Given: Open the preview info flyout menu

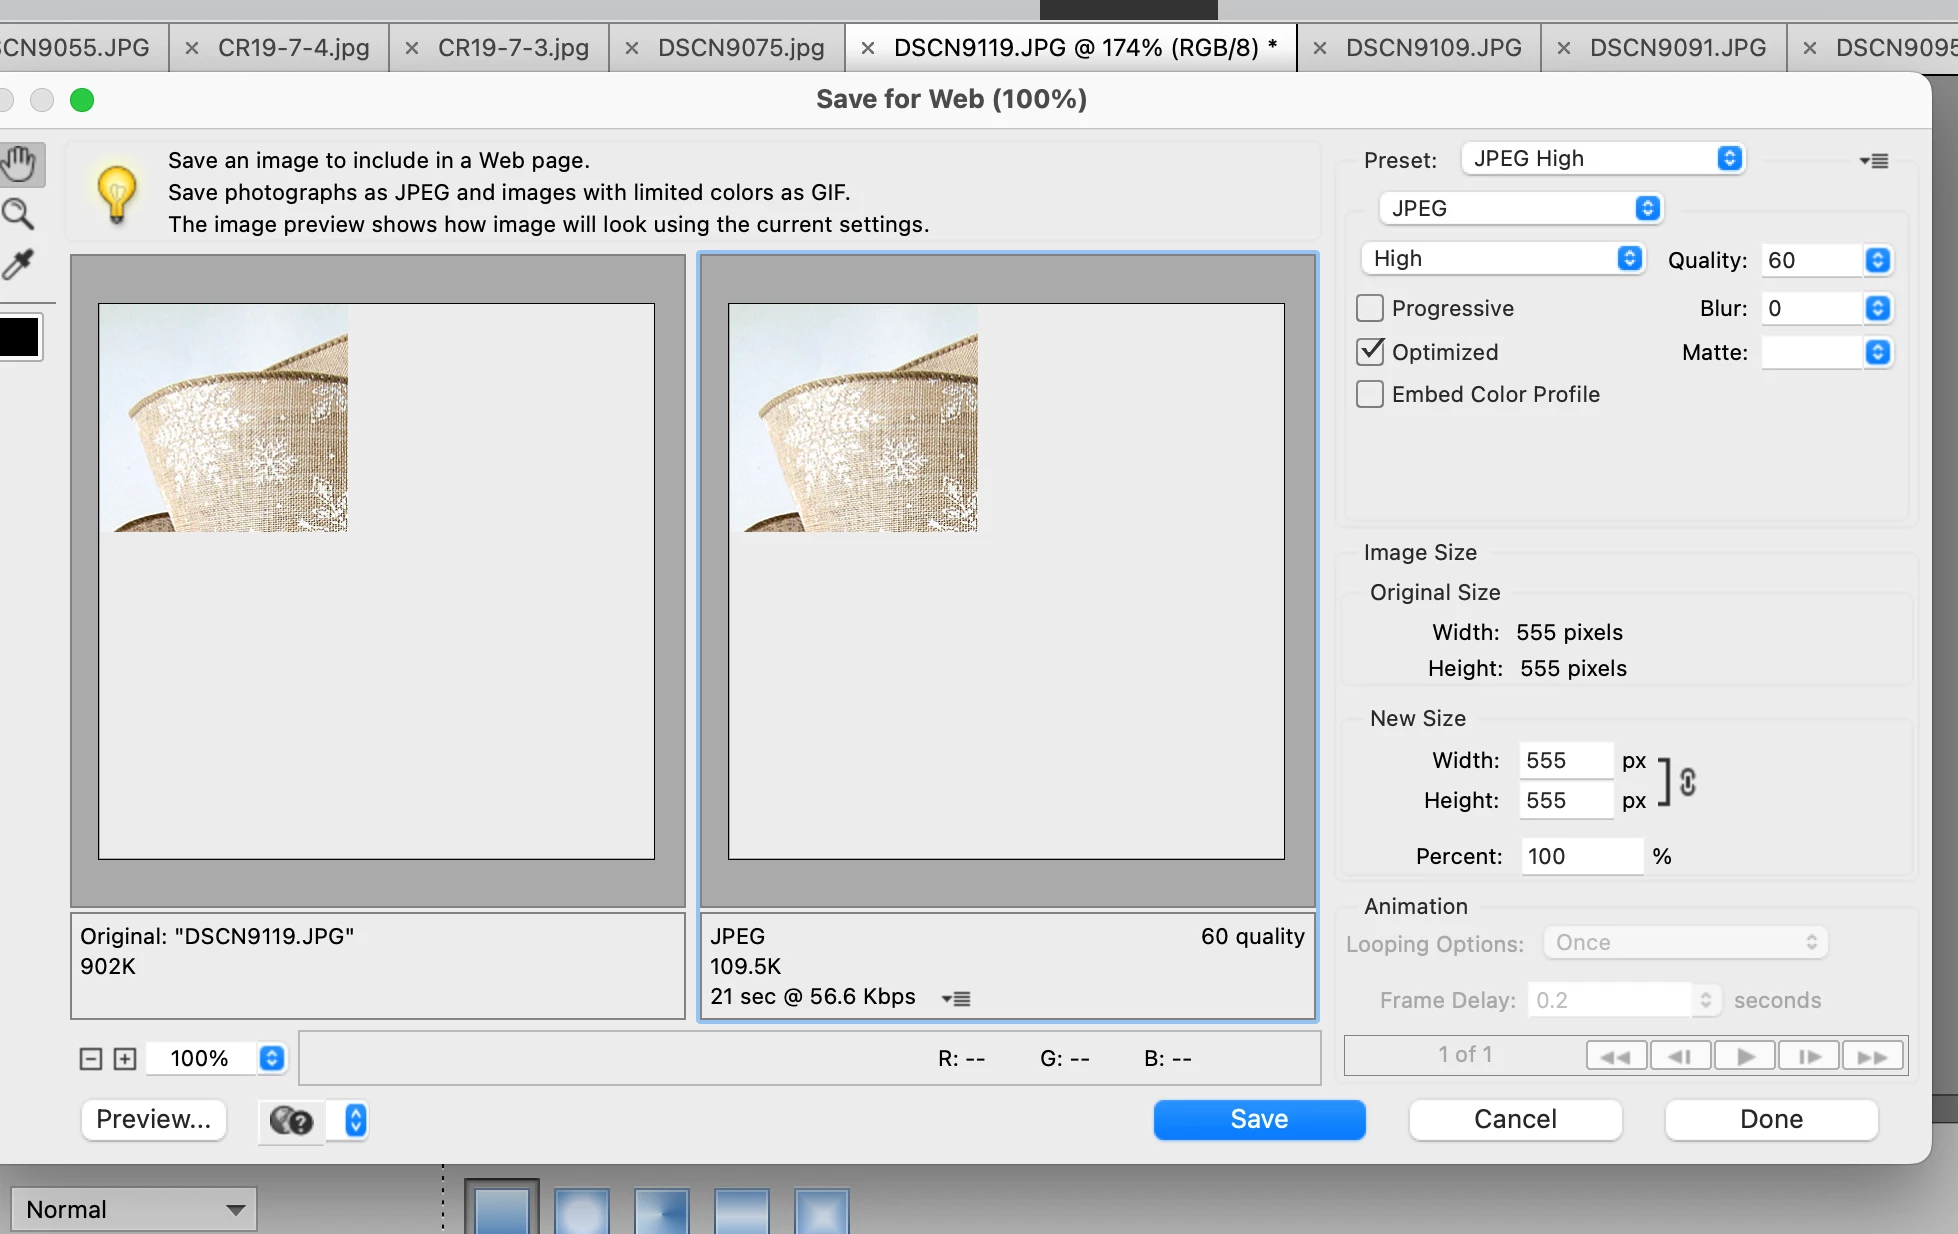Looking at the screenshot, I should tap(956, 998).
